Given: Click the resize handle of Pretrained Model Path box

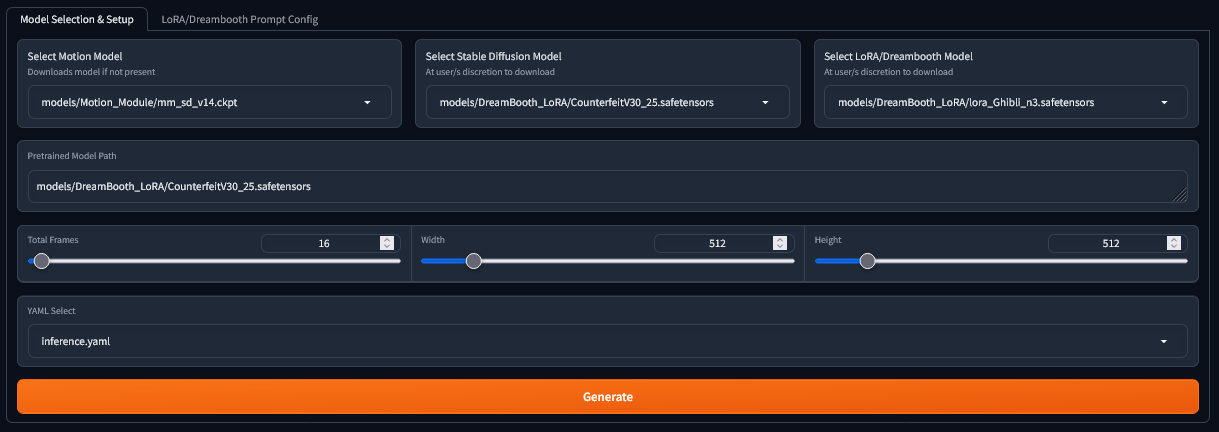Looking at the screenshot, I should click(x=1180, y=197).
